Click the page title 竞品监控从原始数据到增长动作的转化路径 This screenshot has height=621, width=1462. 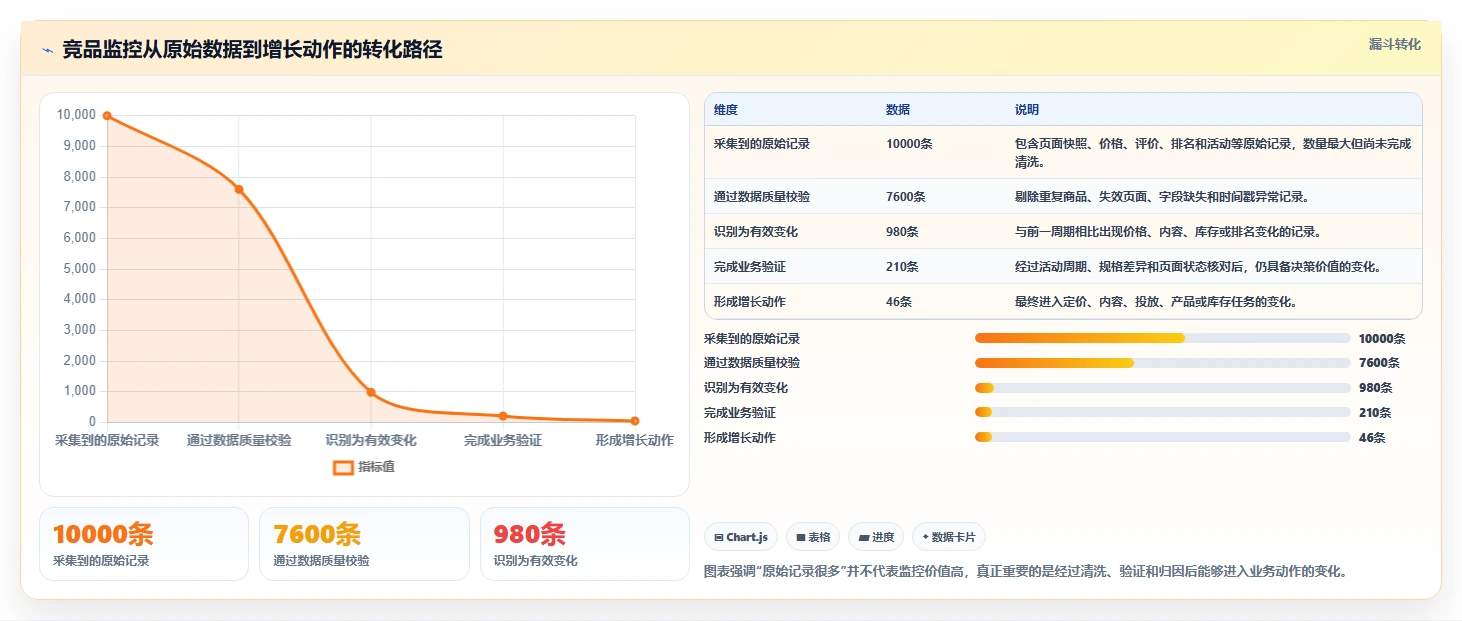(252, 50)
